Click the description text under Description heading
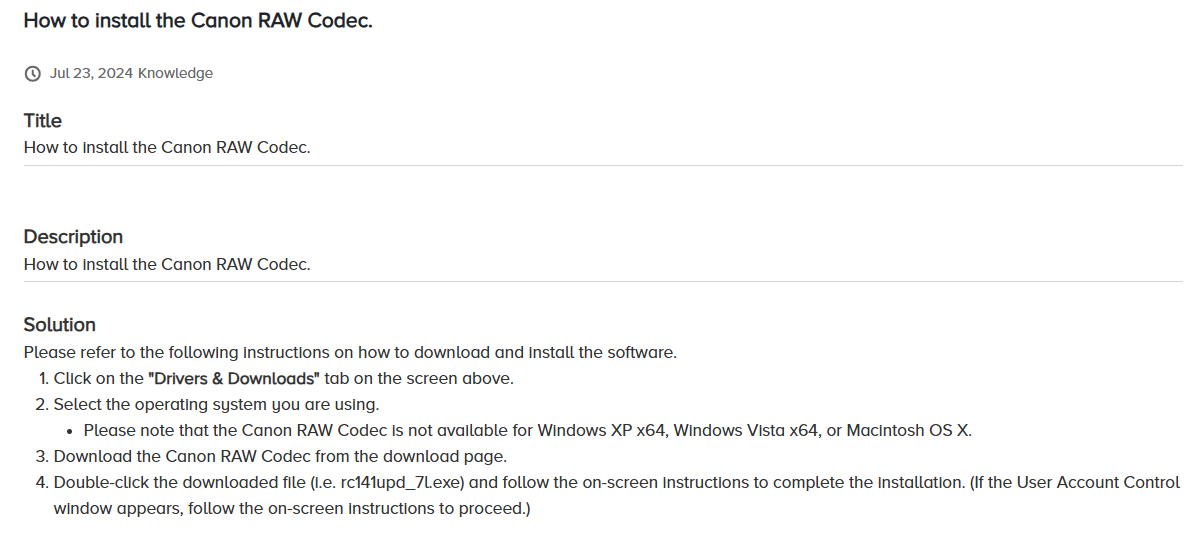The width and height of the screenshot is (1201, 534). coord(167,264)
